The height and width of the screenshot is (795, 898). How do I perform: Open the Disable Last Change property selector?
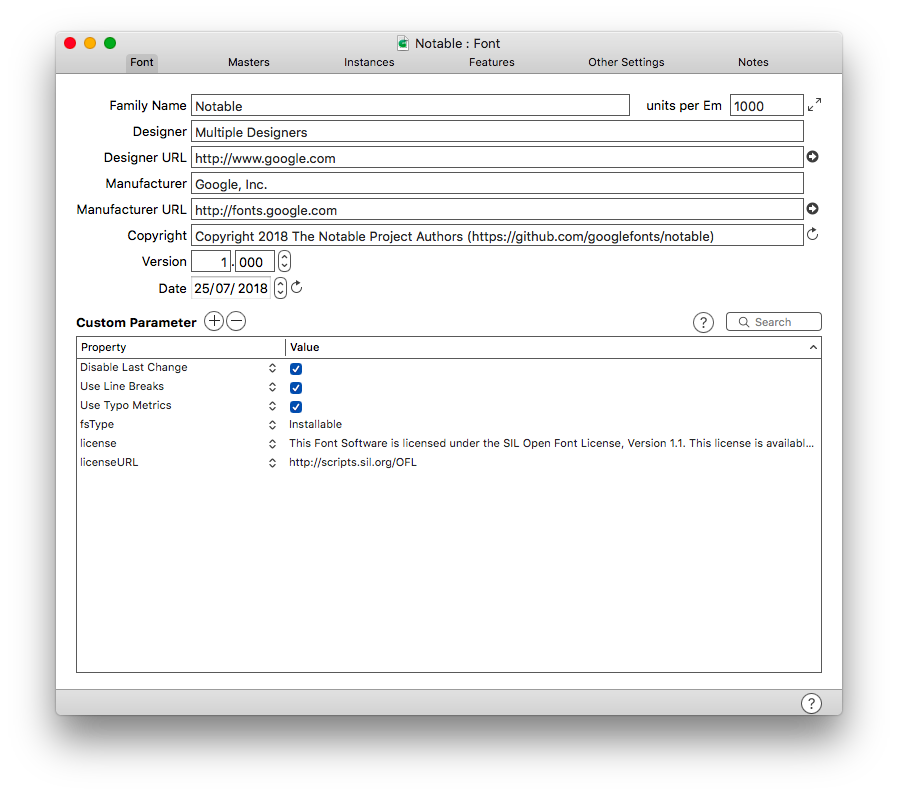click(x=272, y=368)
